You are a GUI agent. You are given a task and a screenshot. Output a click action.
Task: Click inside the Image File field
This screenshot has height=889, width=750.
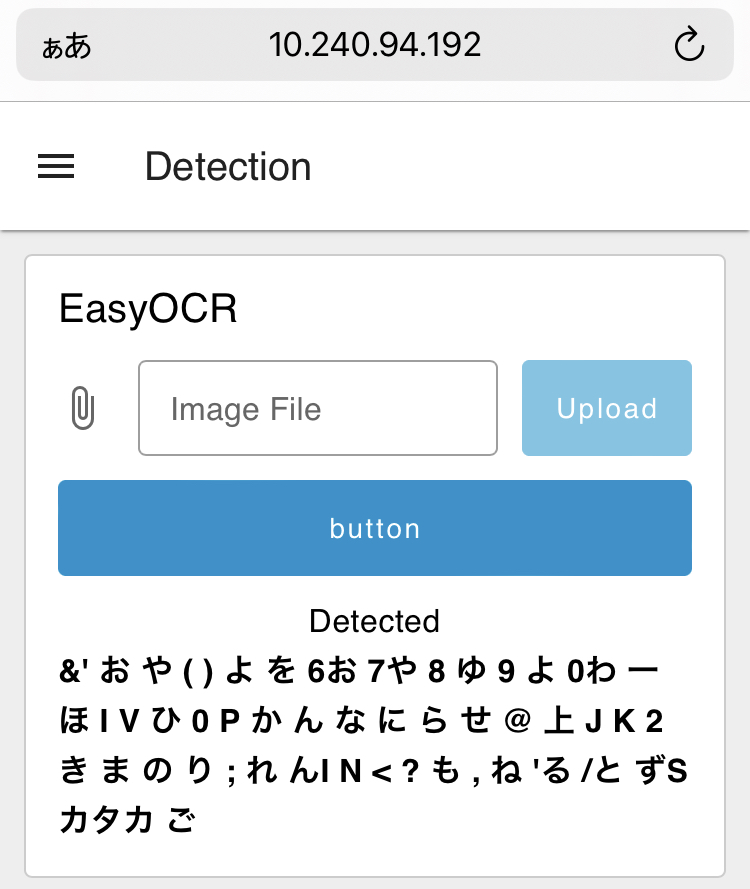point(317,408)
